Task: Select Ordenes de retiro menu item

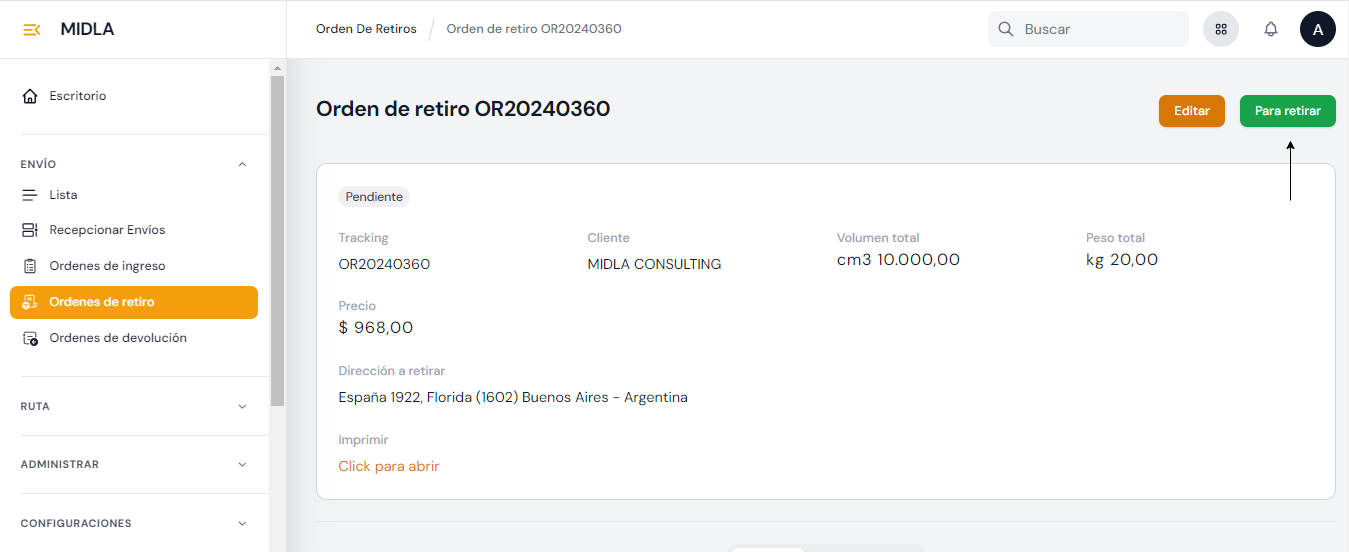Action: (134, 302)
